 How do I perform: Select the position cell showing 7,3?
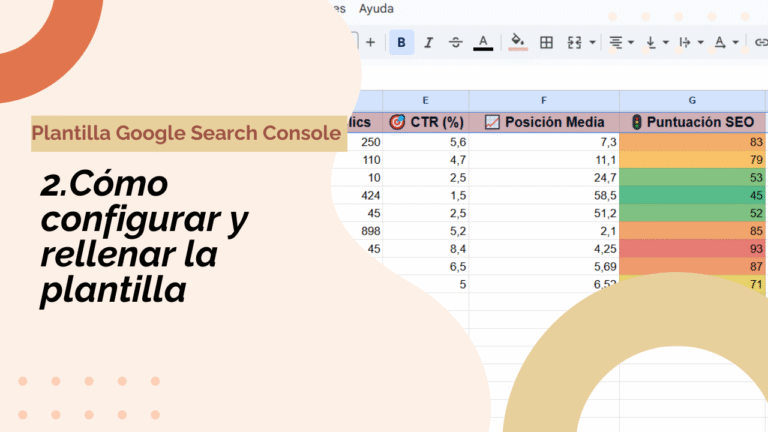tap(544, 142)
